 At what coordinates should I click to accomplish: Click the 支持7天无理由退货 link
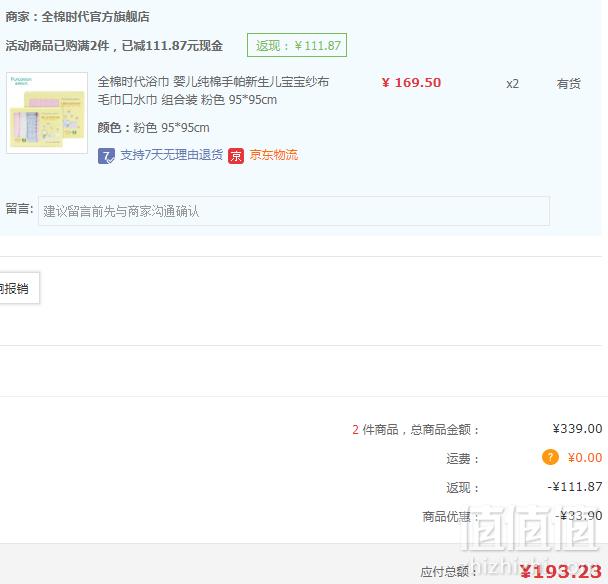[171, 155]
